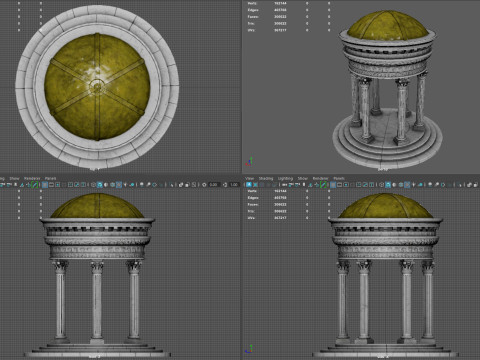Click Exposure icon beside 0.00 field
This screenshot has width=480, height=360.
204,184
